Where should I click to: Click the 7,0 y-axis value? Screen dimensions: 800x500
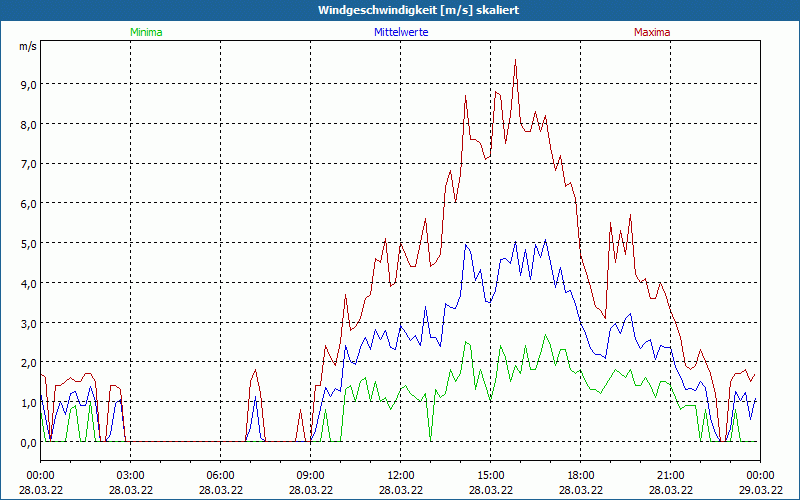pos(28,164)
